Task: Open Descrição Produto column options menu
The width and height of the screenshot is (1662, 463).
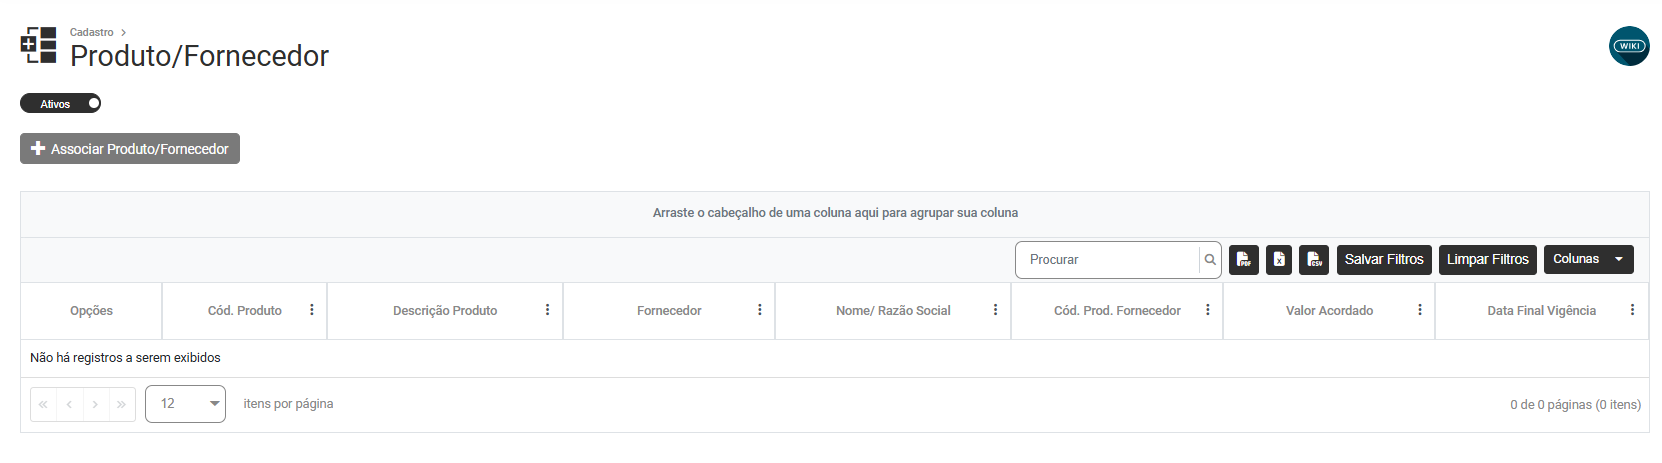Action: click(x=547, y=310)
